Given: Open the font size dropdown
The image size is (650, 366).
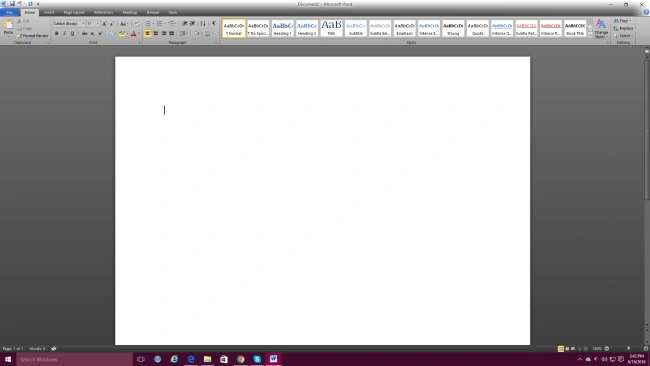Looking at the screenshot, I should (x=98, y=24).
